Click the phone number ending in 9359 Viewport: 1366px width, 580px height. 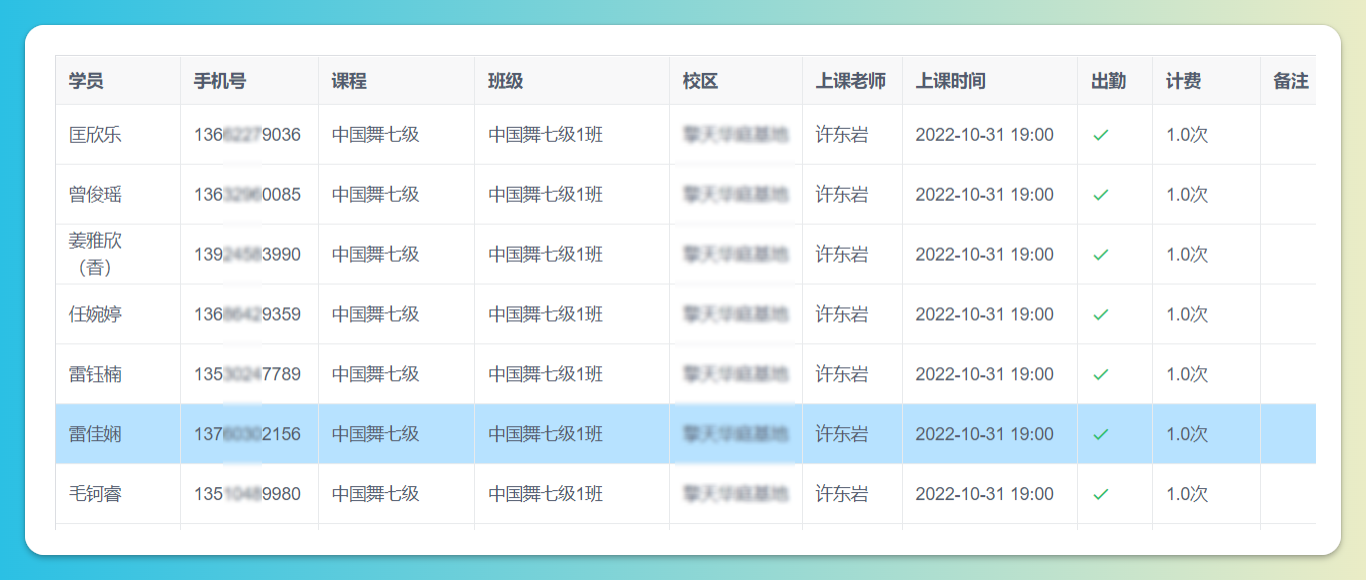pyautogui.click(x=247, y=315)
